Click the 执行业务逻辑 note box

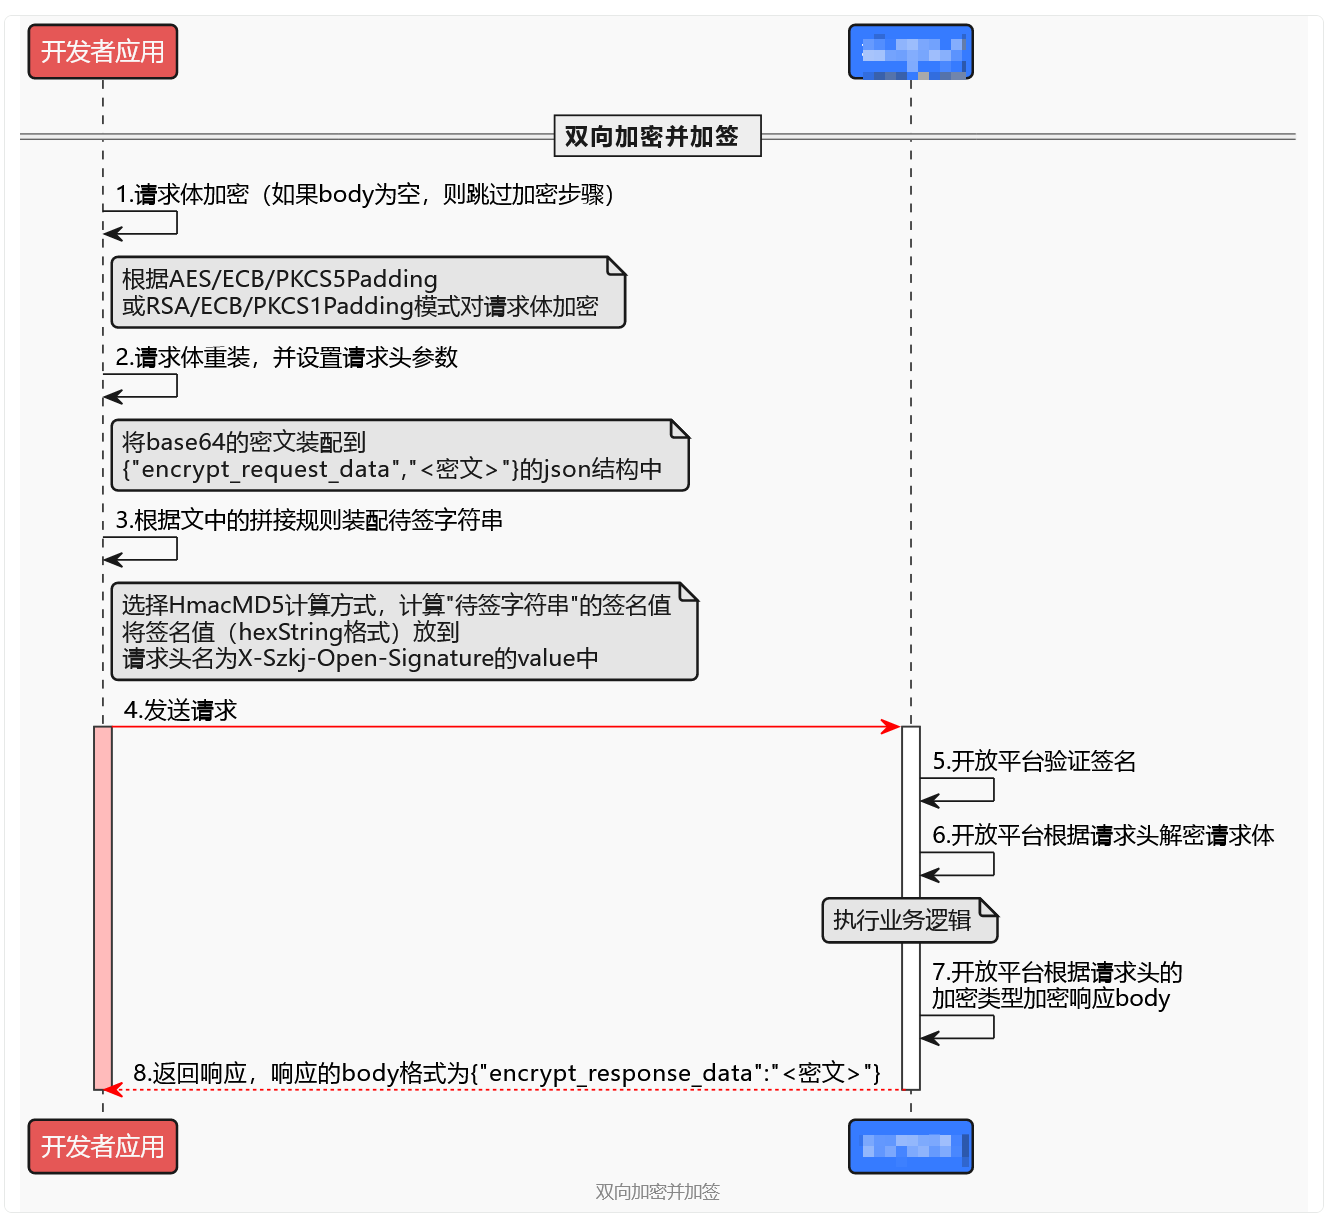tap(910, 920)
